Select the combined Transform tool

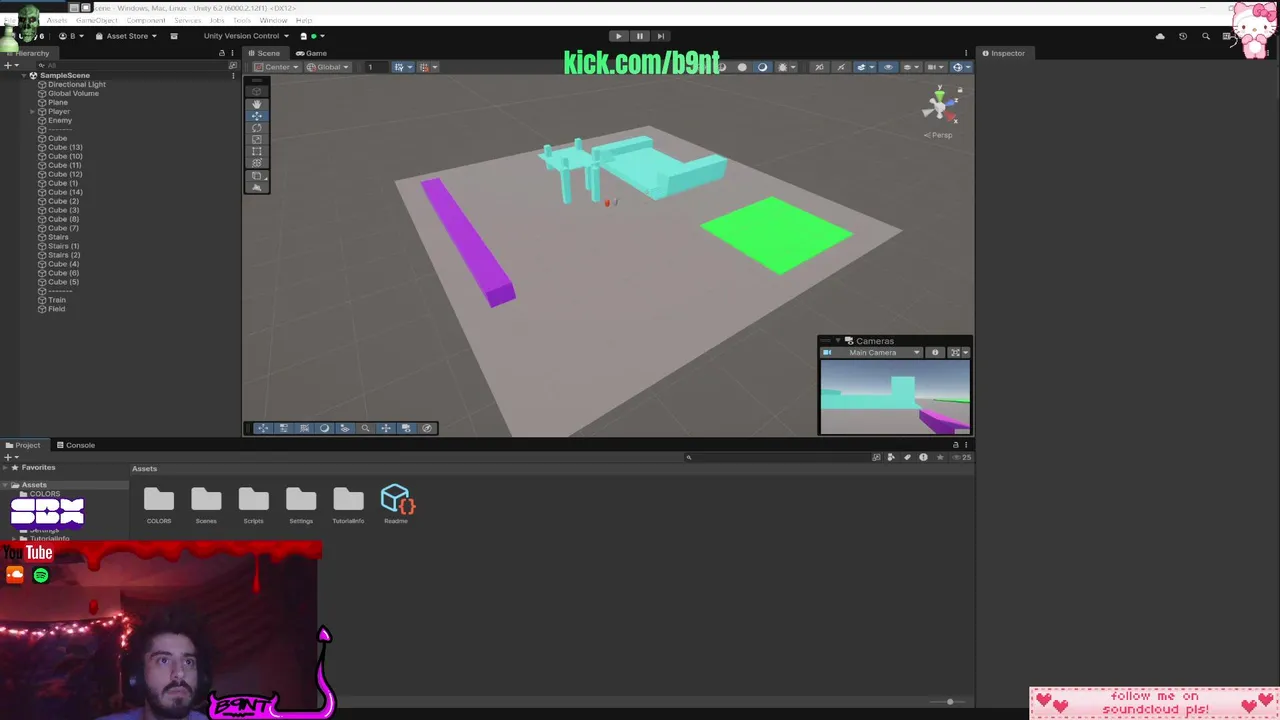click(257, 163)
